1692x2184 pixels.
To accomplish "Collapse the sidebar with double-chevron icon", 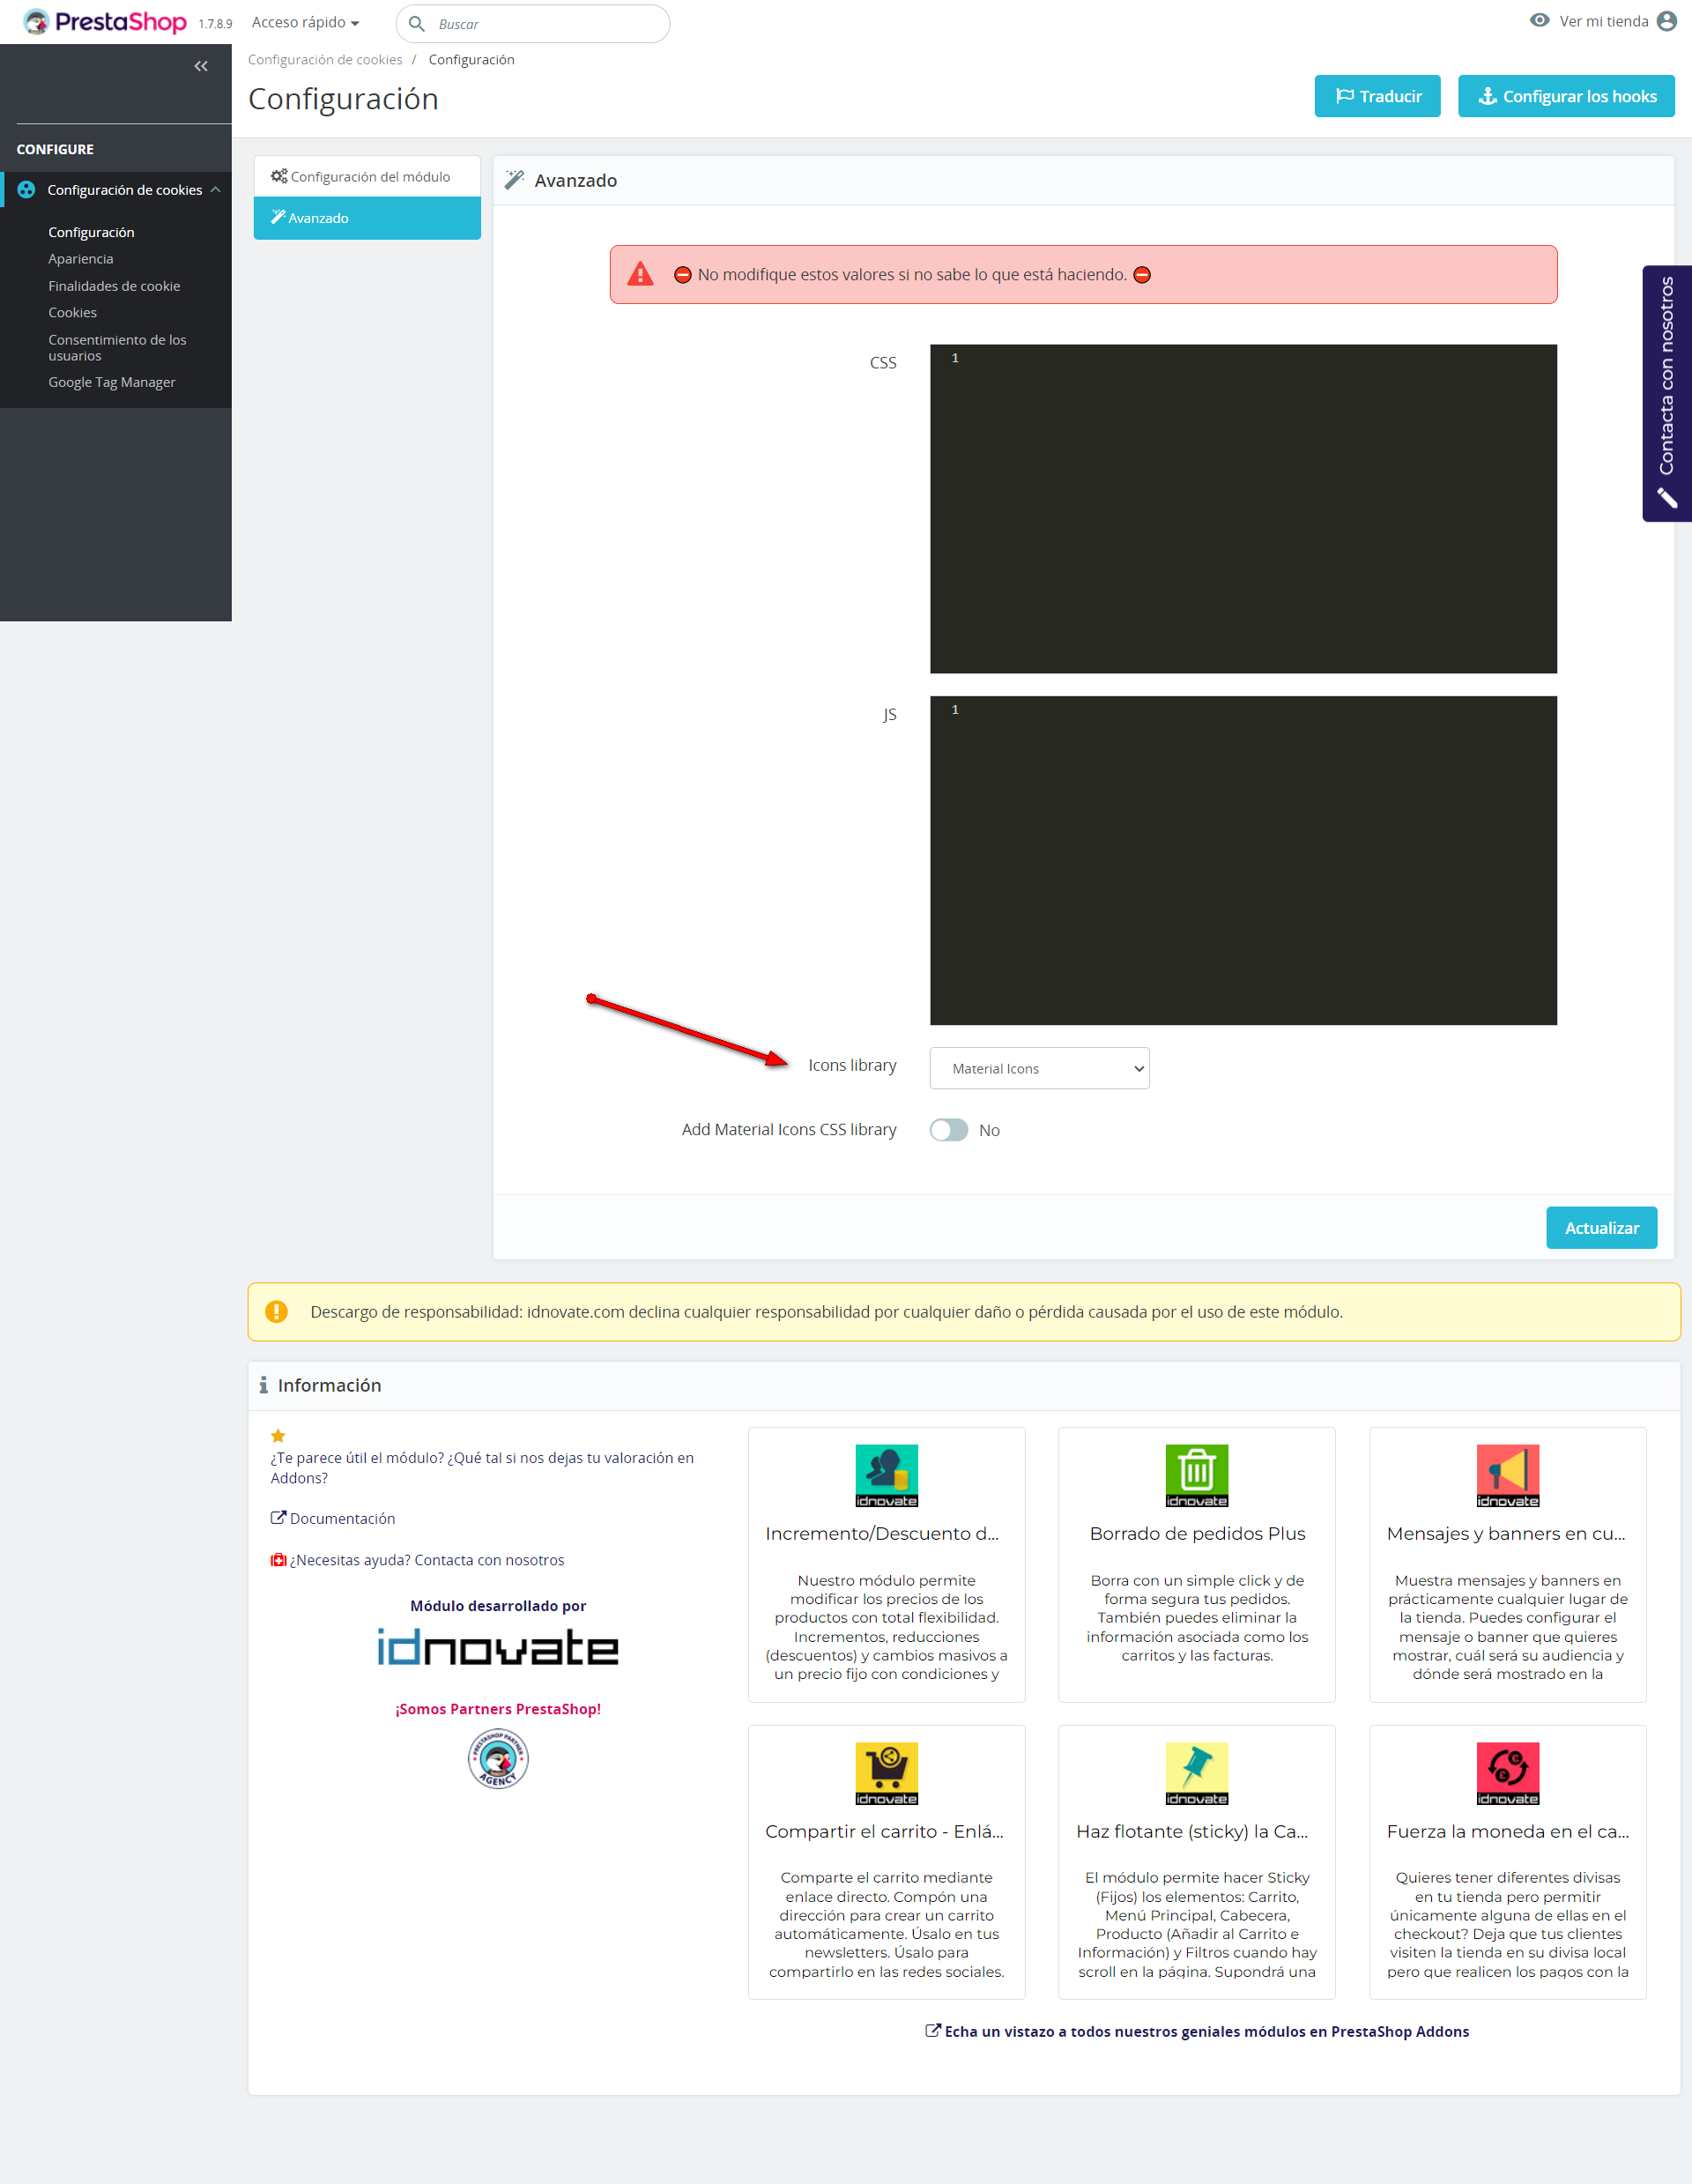I will (201, 66).
